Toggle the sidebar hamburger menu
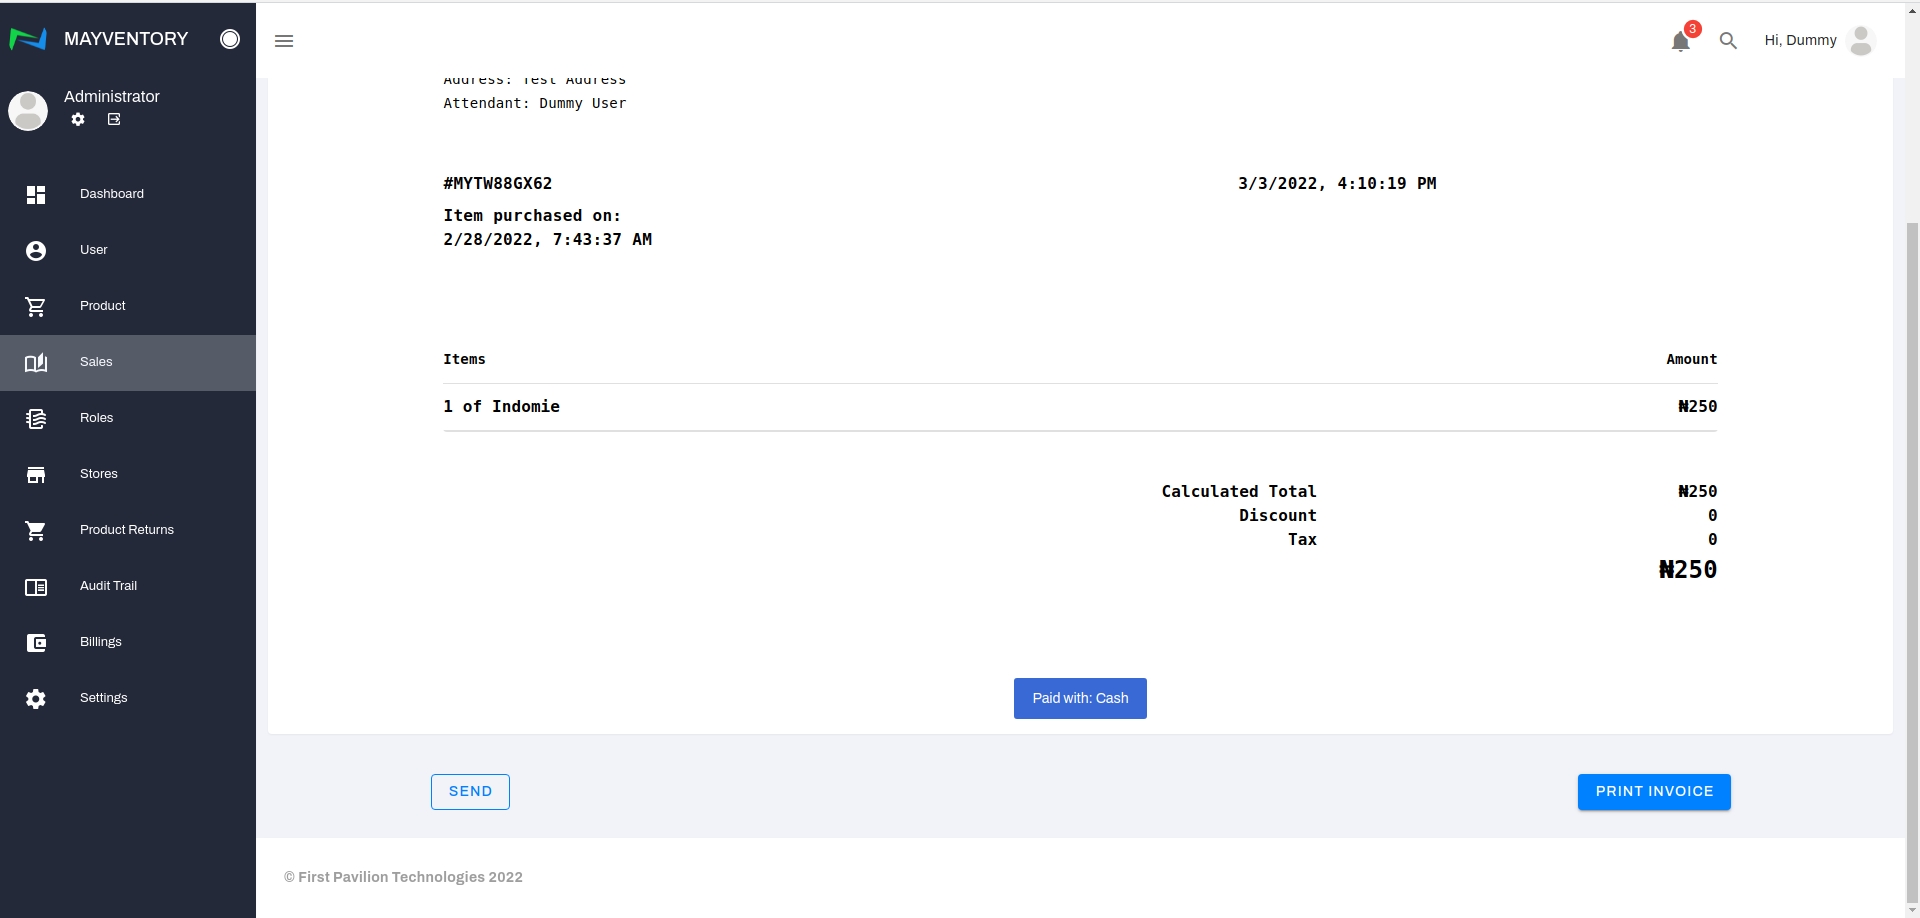The width and height of the screenshot is (1920, 918). click(x=284, y=41)
